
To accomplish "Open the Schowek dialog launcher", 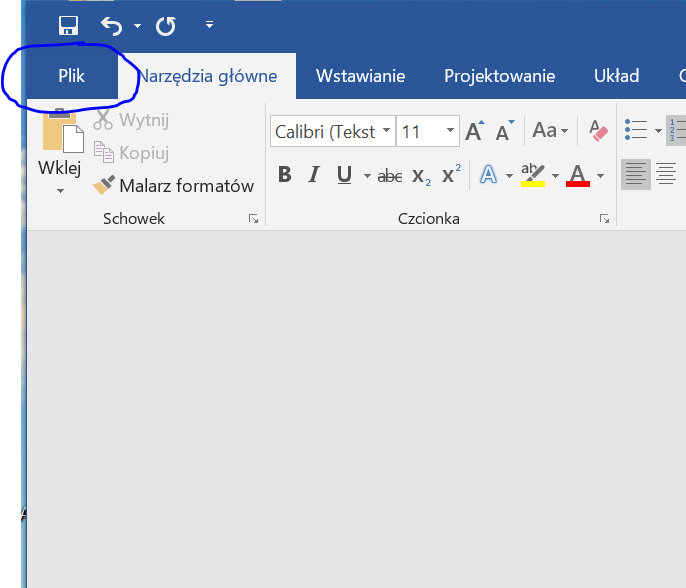I will (253, 219).
